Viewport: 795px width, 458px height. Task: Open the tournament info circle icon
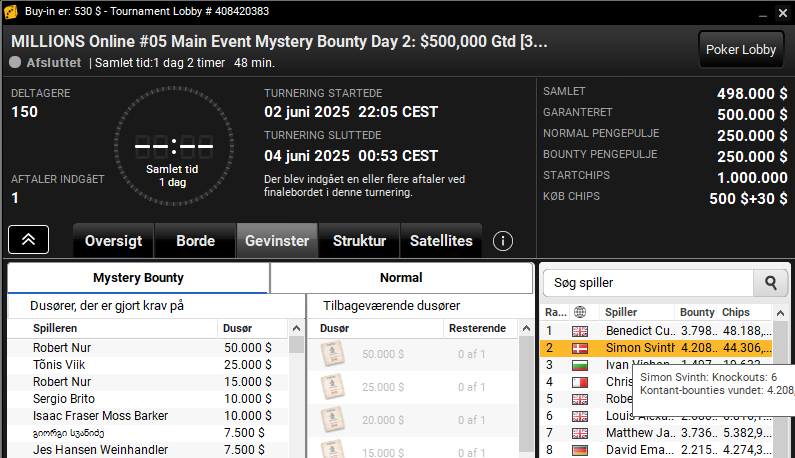click(x=503, y=241)
